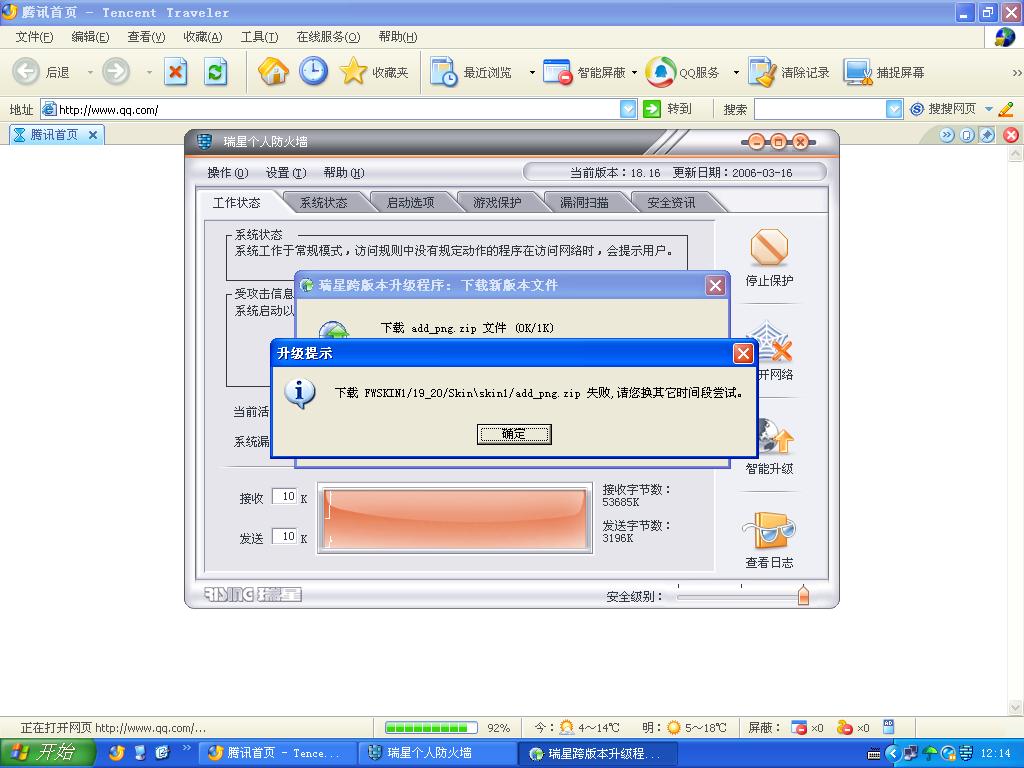Switch to 游戏保护 tab
Viewport: 1024px width, 768px height.
pos(497,202)
